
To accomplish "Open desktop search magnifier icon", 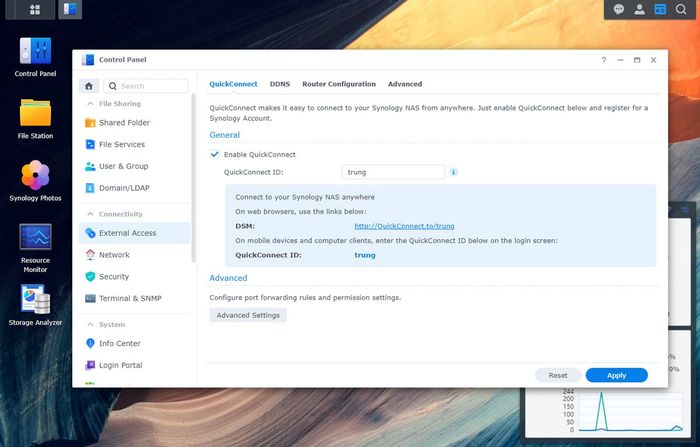I will pos(680,9).
